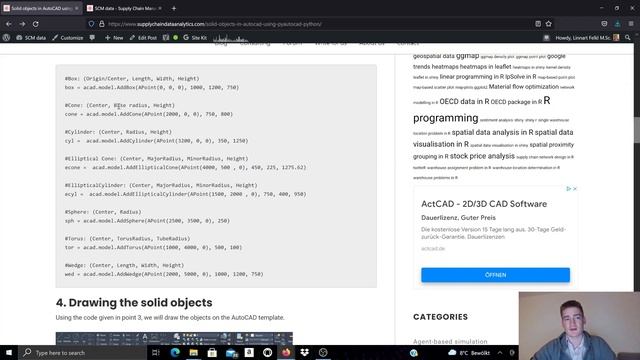Click the page vertical scrollbar thumb
Screen dimensions: 640x360
(x=637, y=131)
